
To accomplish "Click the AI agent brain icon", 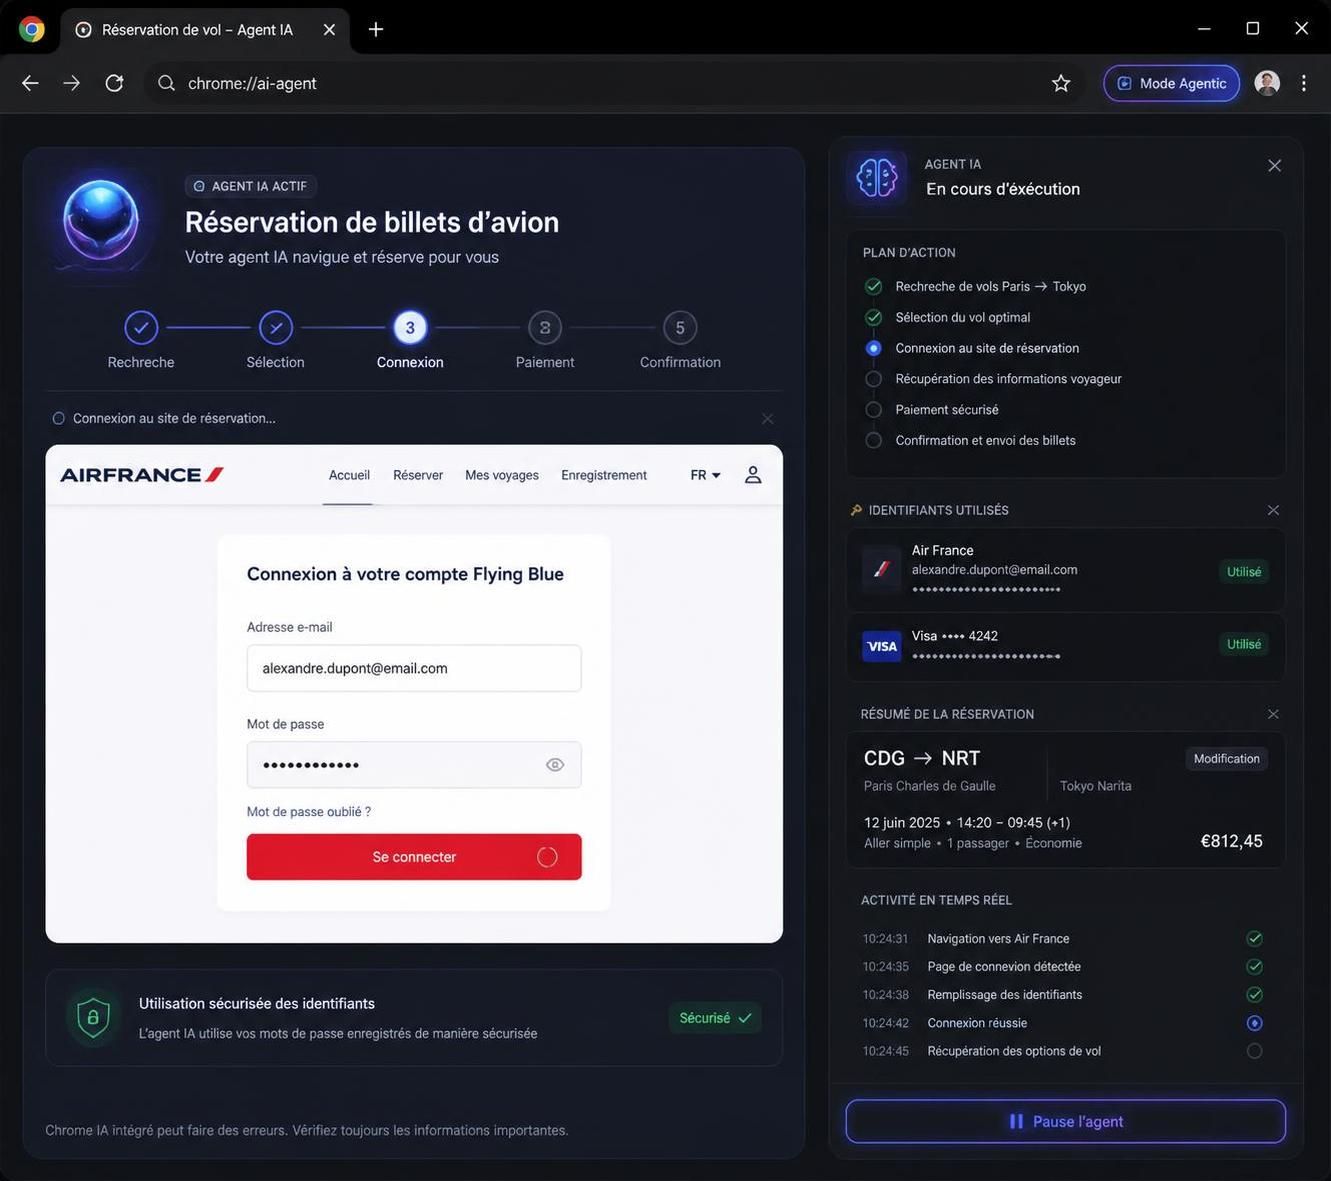I will tap(877, 178).
